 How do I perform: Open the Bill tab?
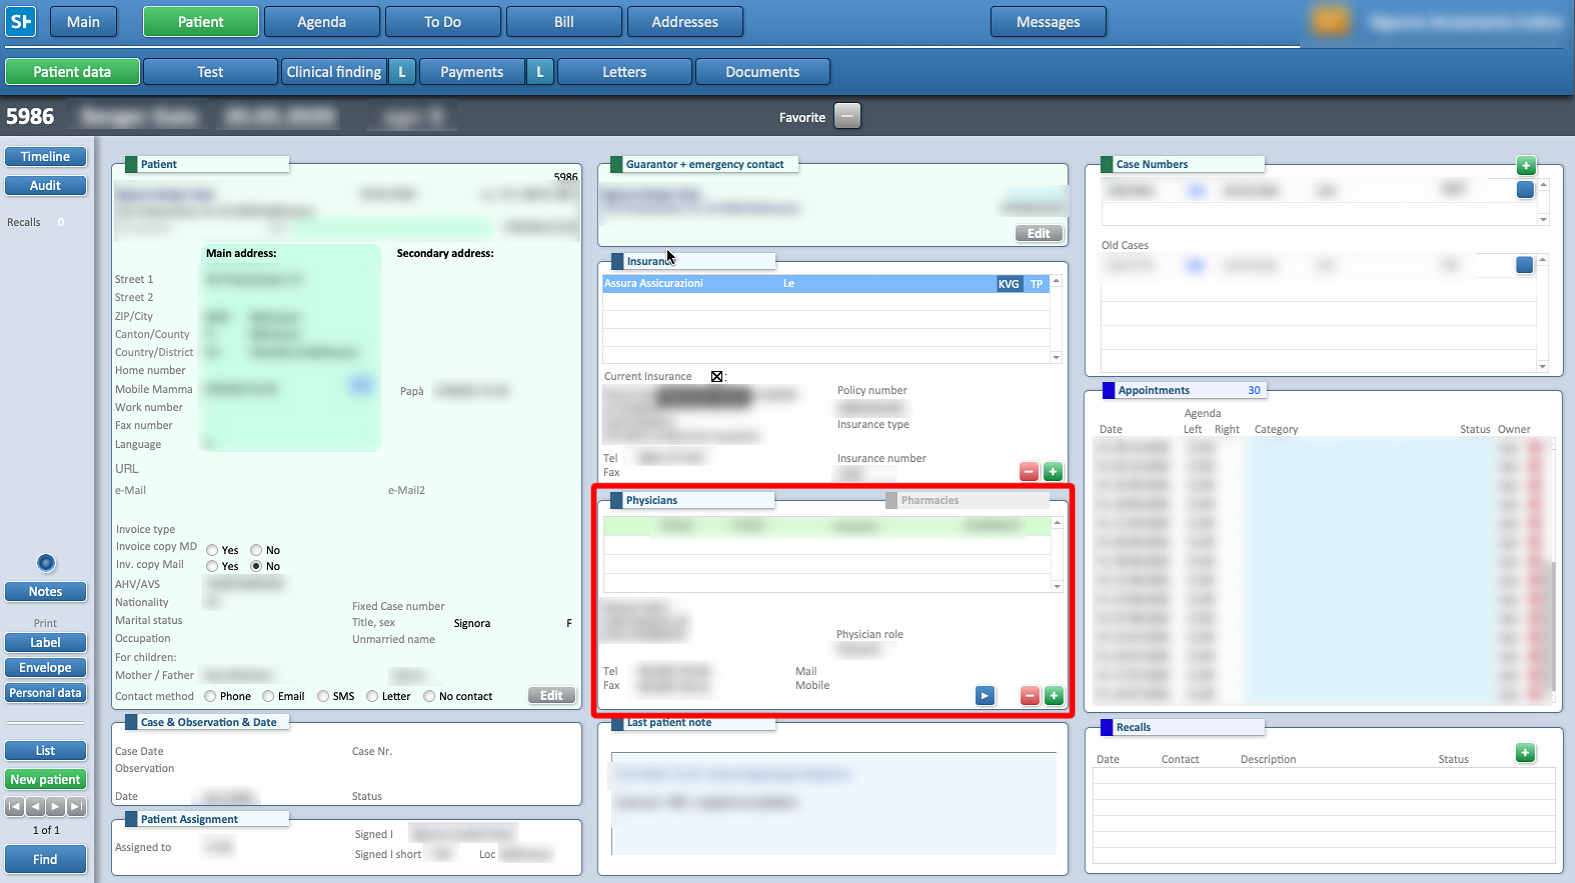click(564, 22)
